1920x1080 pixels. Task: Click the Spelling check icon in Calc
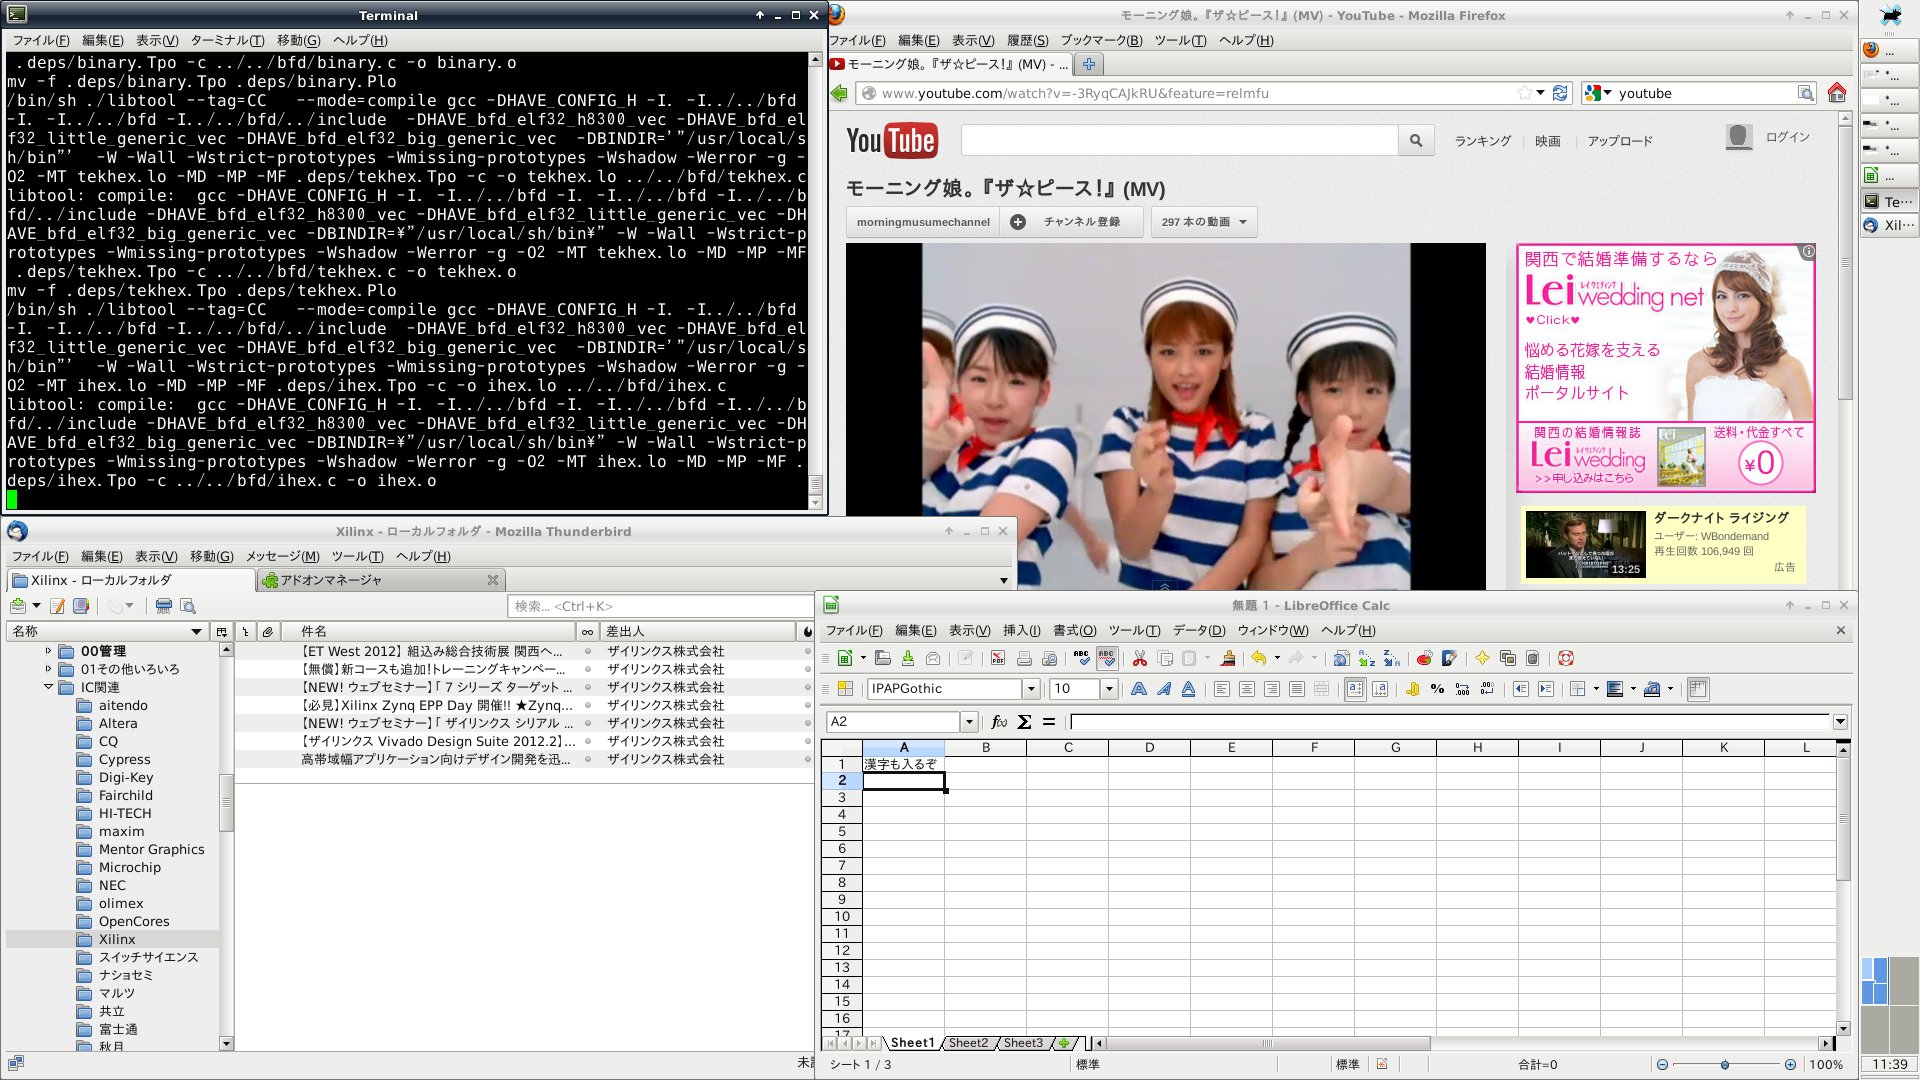[x=1081, y=658]
